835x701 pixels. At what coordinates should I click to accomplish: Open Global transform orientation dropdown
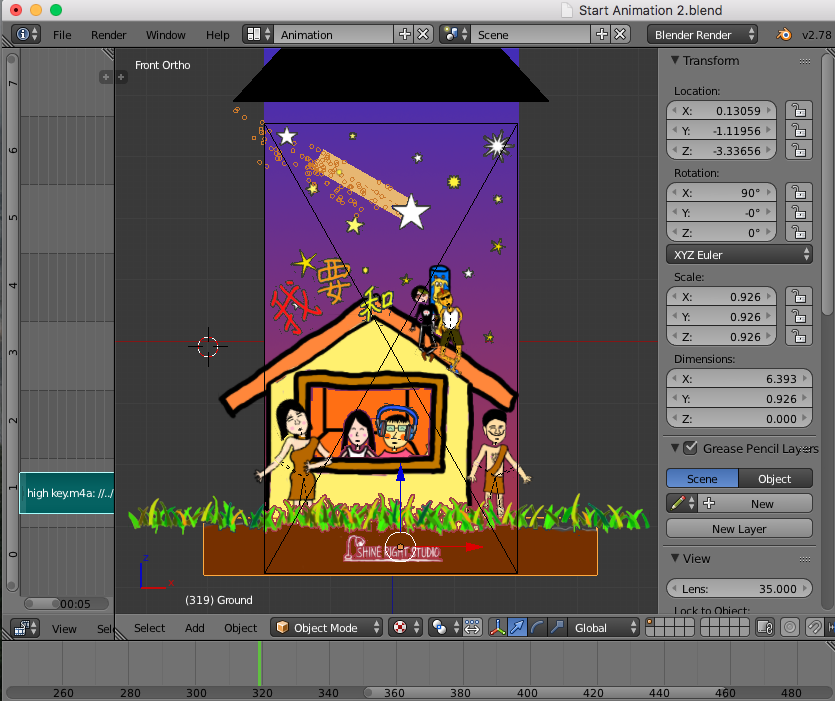[603, 627]
